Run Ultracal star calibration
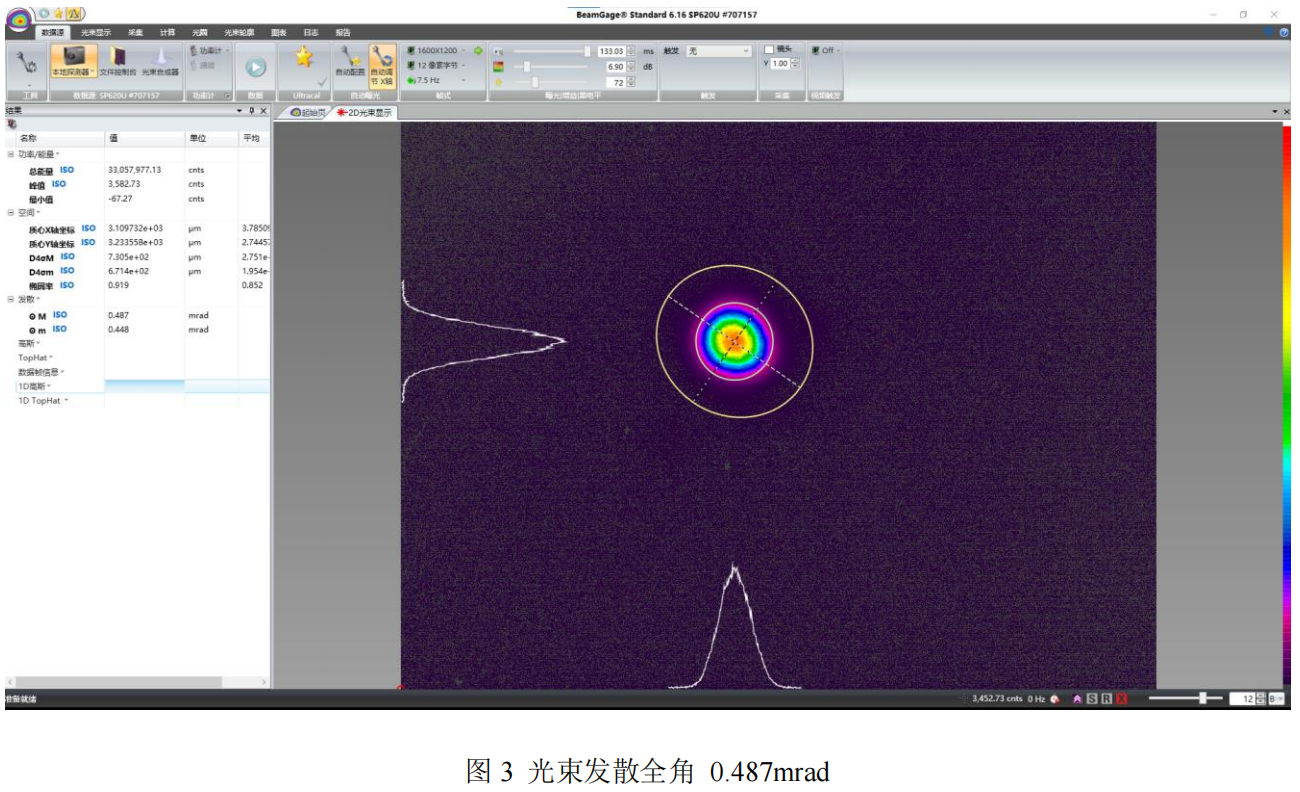Screen dimensions: 1300x792 tap(304, 58)
